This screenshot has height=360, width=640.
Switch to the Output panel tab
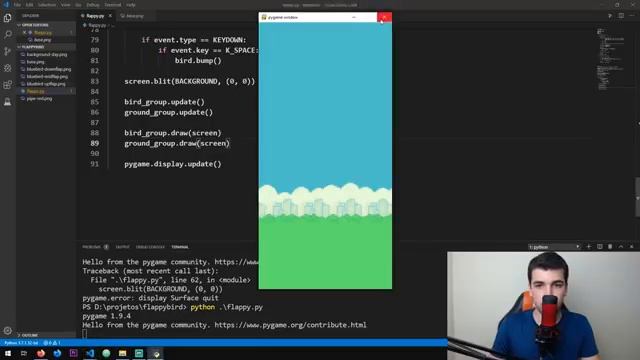(x=122, y=247)
